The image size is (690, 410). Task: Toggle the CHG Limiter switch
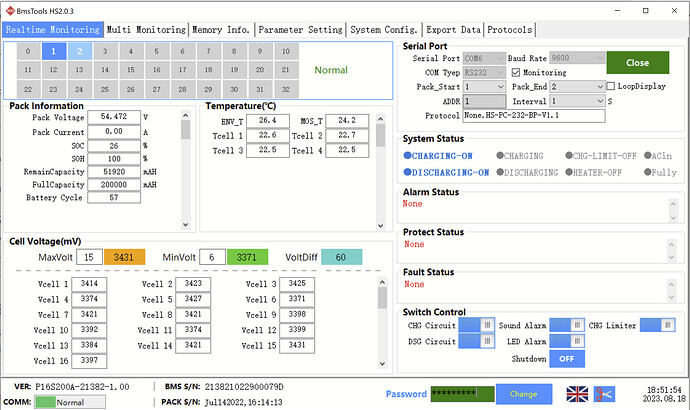pyautogui.click(x=657, y=325)
